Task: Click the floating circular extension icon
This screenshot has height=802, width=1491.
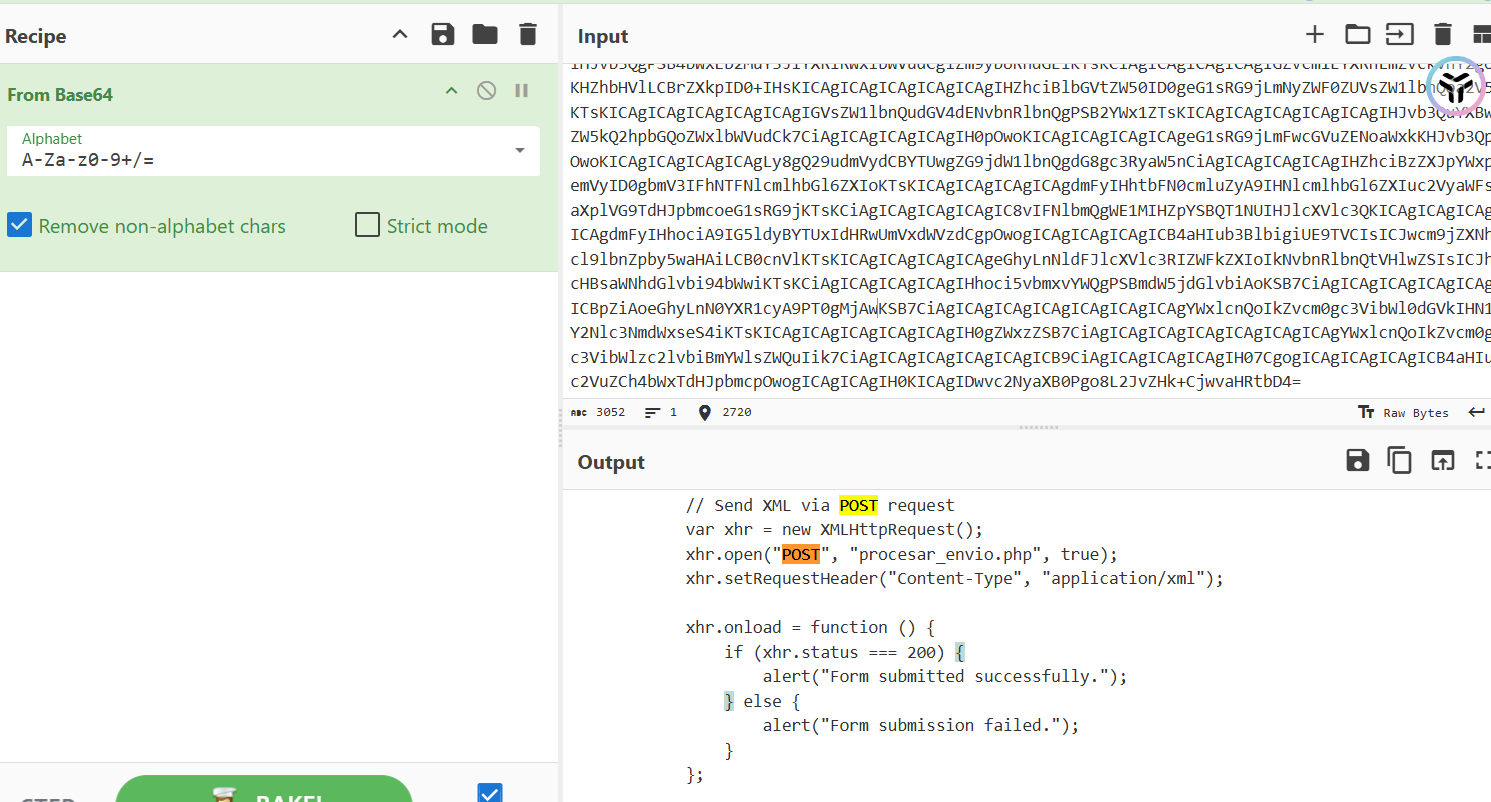Action: [1456, 86]
